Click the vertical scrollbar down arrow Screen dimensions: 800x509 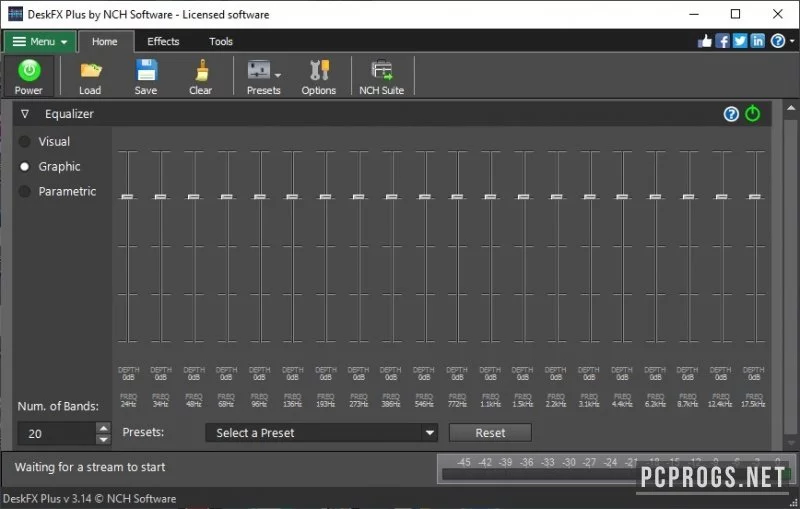point(791,443)
